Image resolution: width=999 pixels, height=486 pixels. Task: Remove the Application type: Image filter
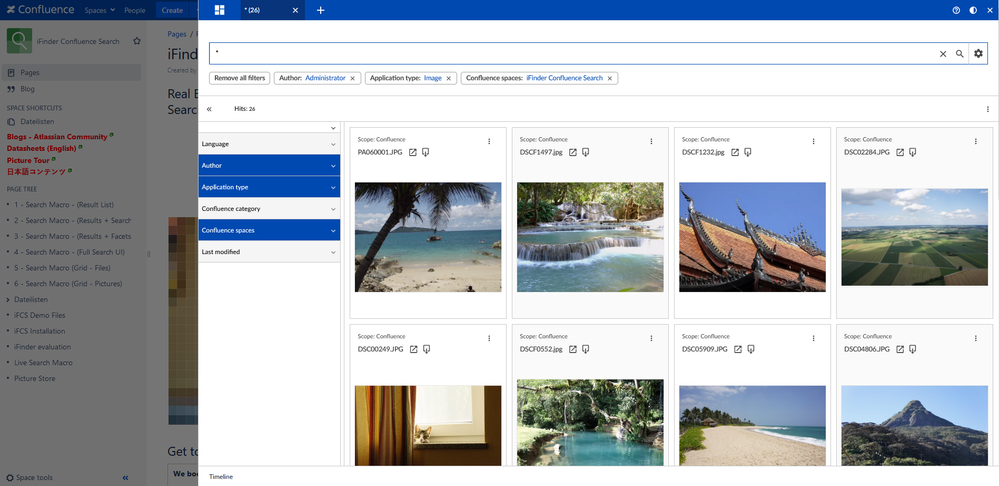(448, 78)
